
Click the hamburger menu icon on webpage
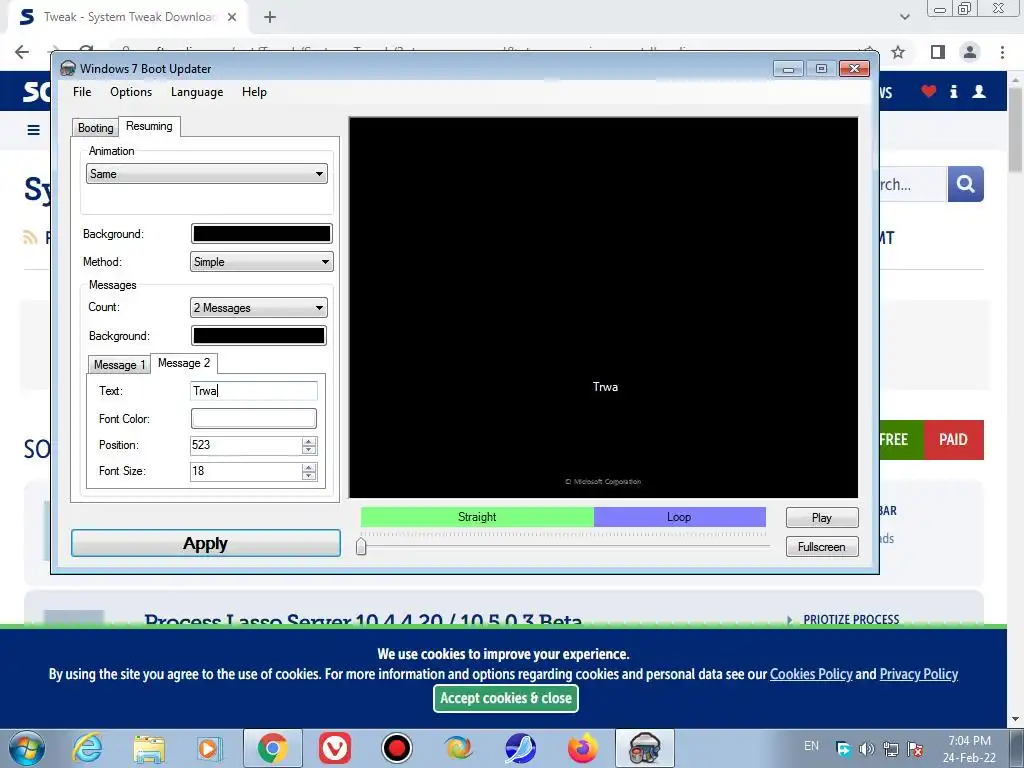pos(33,130)
